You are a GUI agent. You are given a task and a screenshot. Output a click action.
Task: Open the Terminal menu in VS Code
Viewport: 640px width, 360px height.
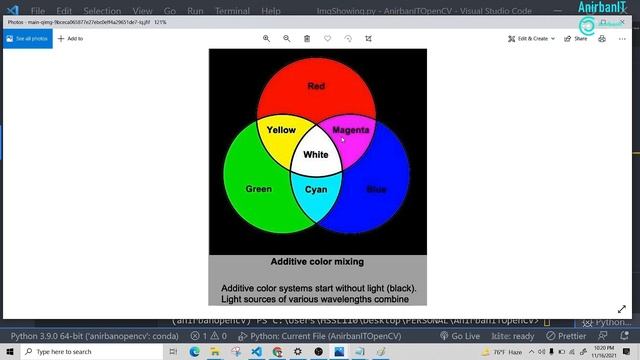[x=232, y=11]
